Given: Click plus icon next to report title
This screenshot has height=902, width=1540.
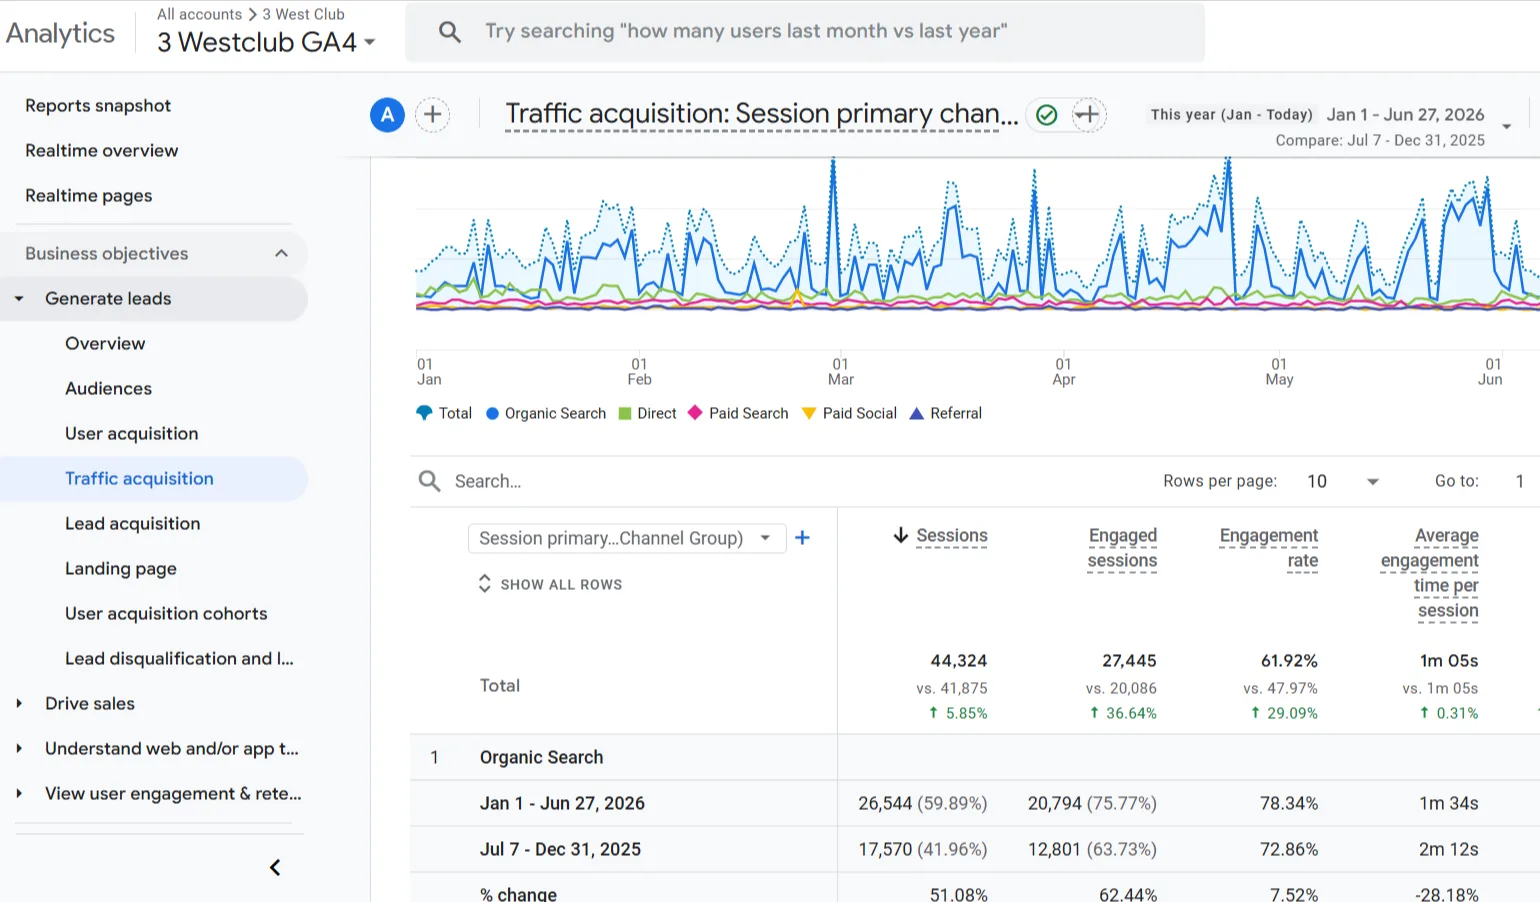Looking at the screenshot, I should coord(1088,115).
